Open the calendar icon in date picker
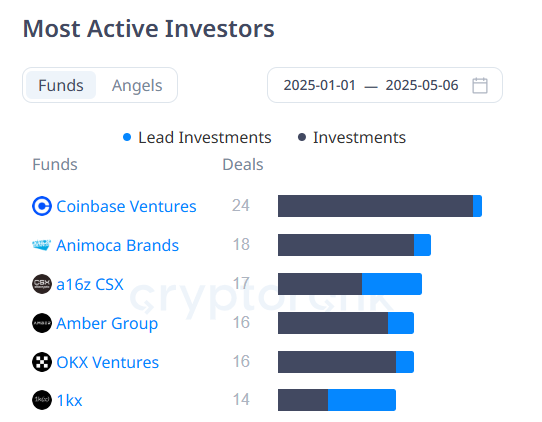Viewport: 542px width, 422px height. (x=480, y=85)
